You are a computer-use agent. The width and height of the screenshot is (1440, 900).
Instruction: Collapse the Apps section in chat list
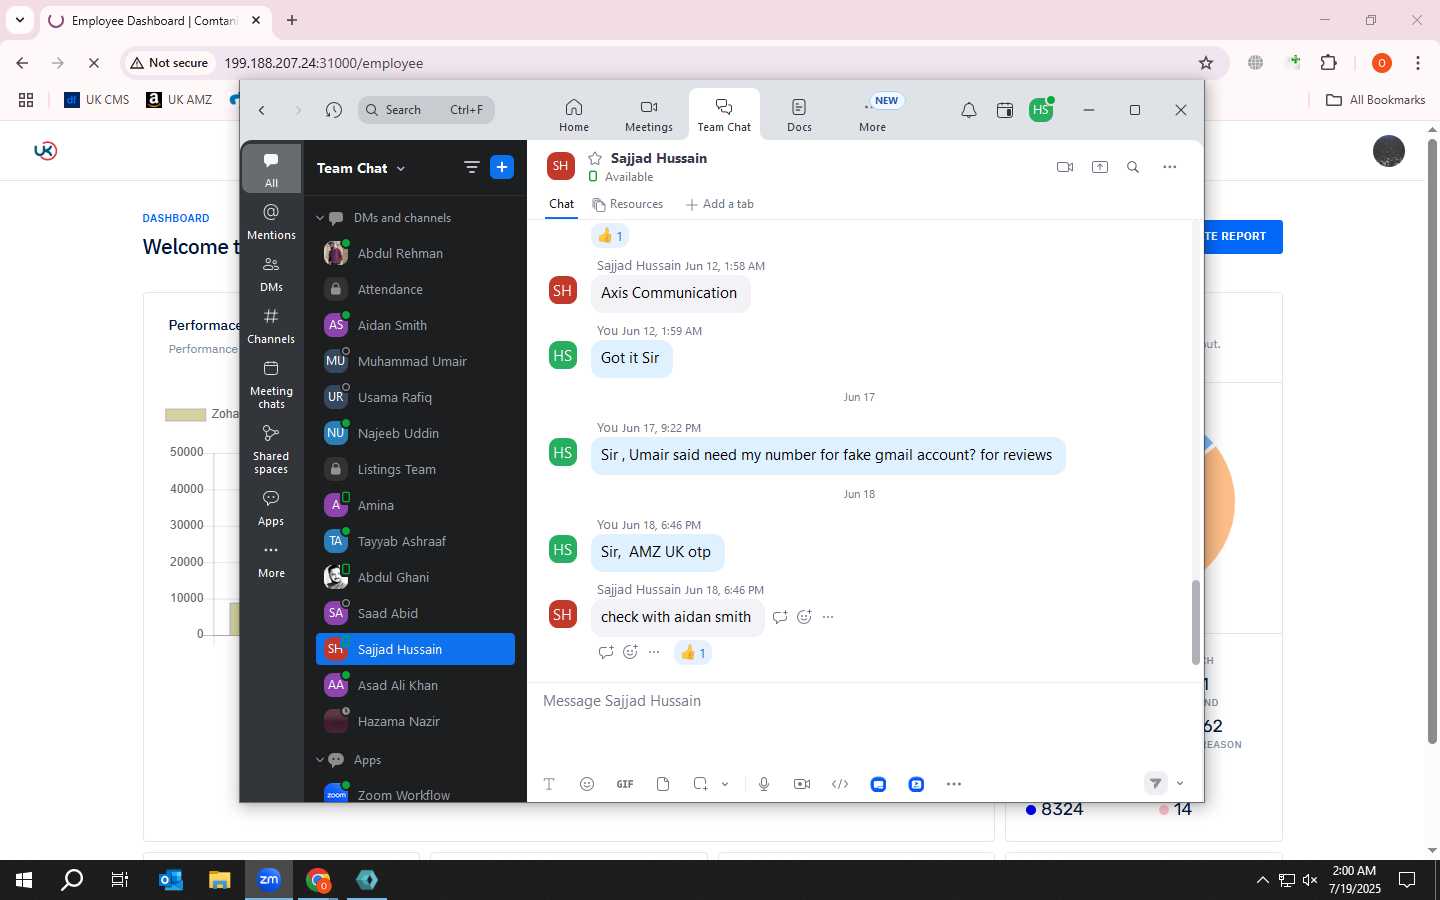pyautogui.click(x=320, y=760)
